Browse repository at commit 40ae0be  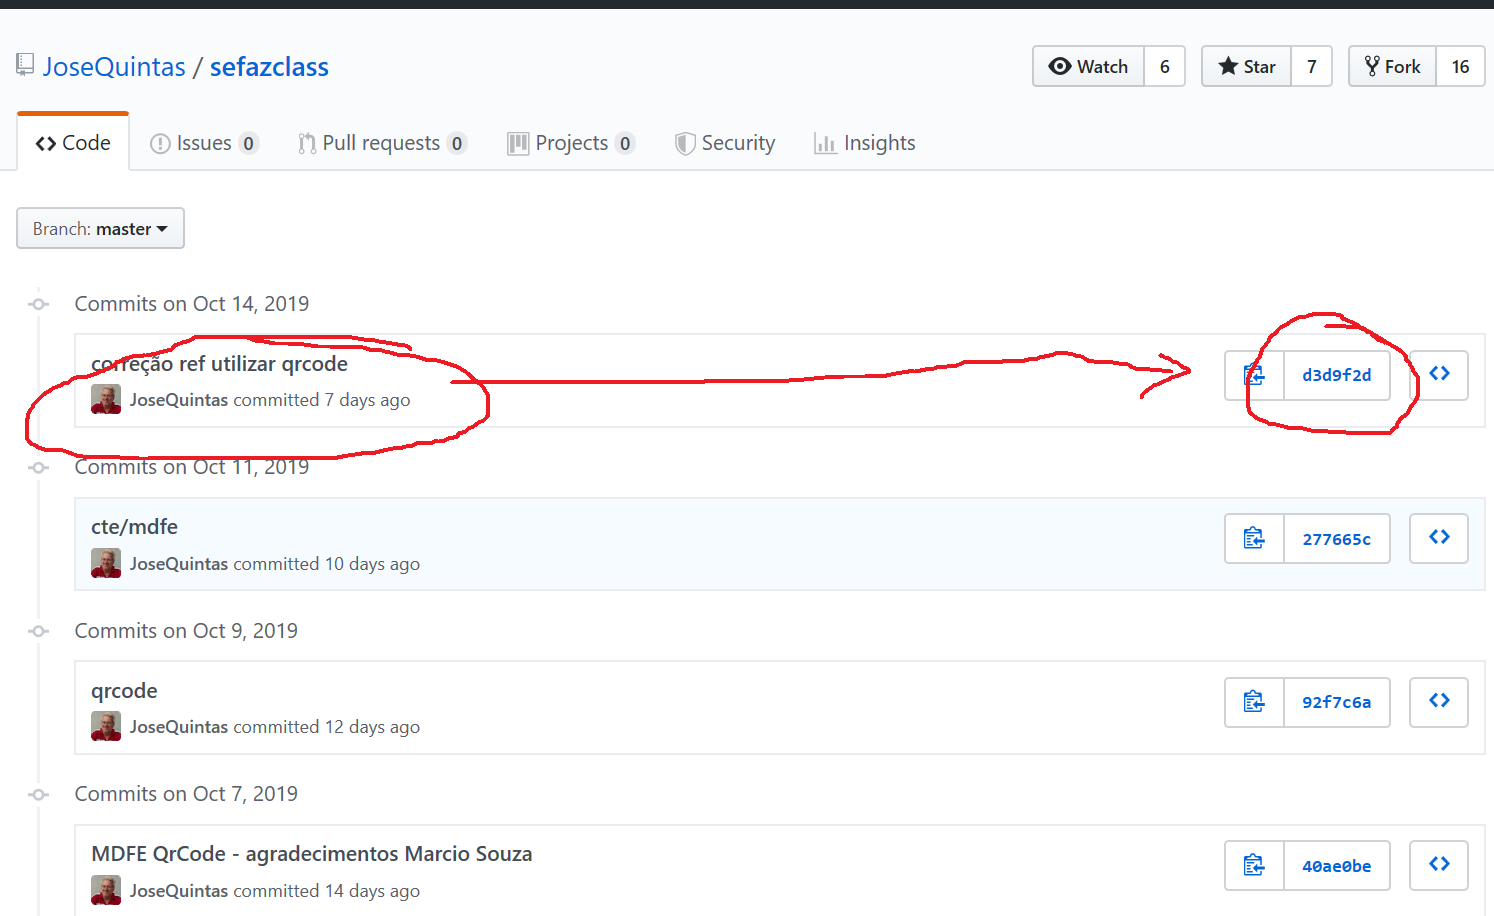pyautogui.click(x=1439, y=865)
